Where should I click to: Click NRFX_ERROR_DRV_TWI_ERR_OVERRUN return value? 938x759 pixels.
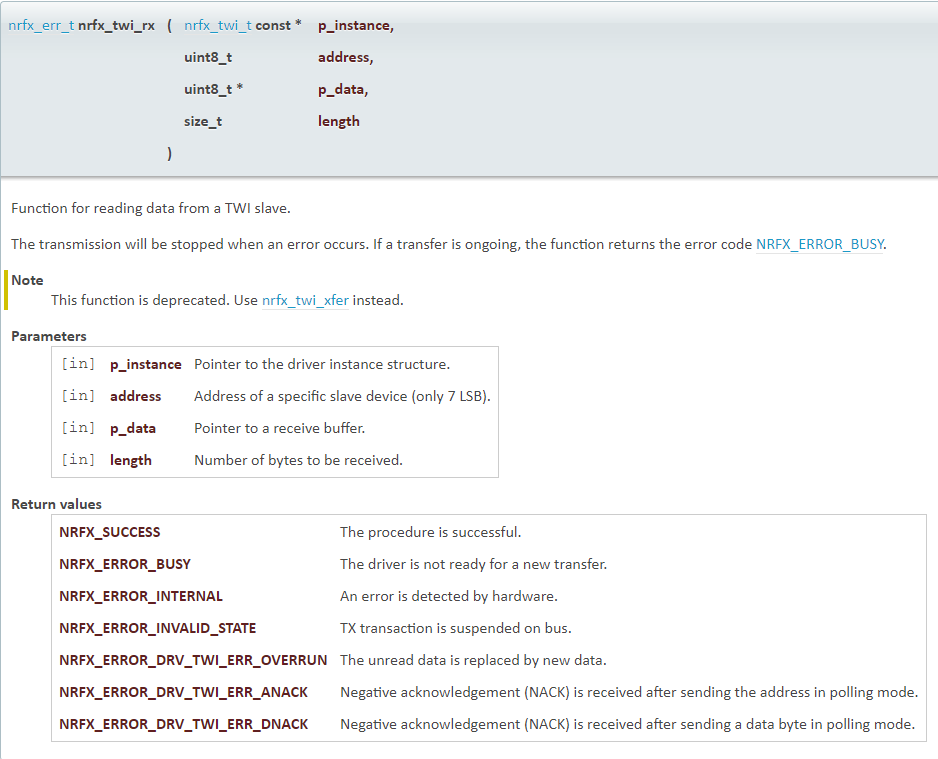pyautogui.click(x=193, y=660)
